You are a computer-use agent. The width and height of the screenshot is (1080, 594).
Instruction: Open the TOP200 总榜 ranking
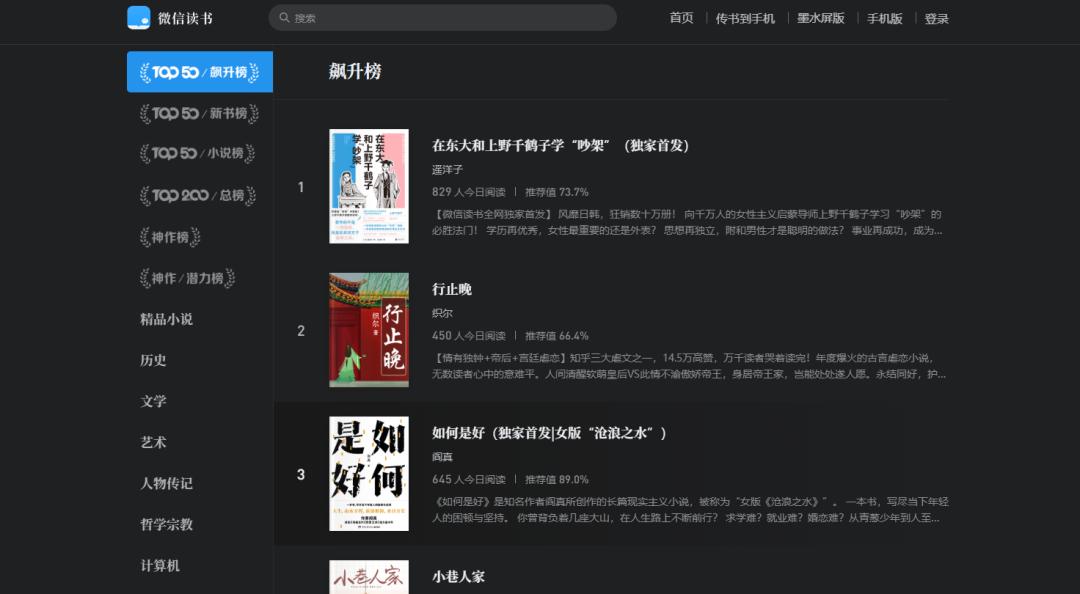point(199,195)
